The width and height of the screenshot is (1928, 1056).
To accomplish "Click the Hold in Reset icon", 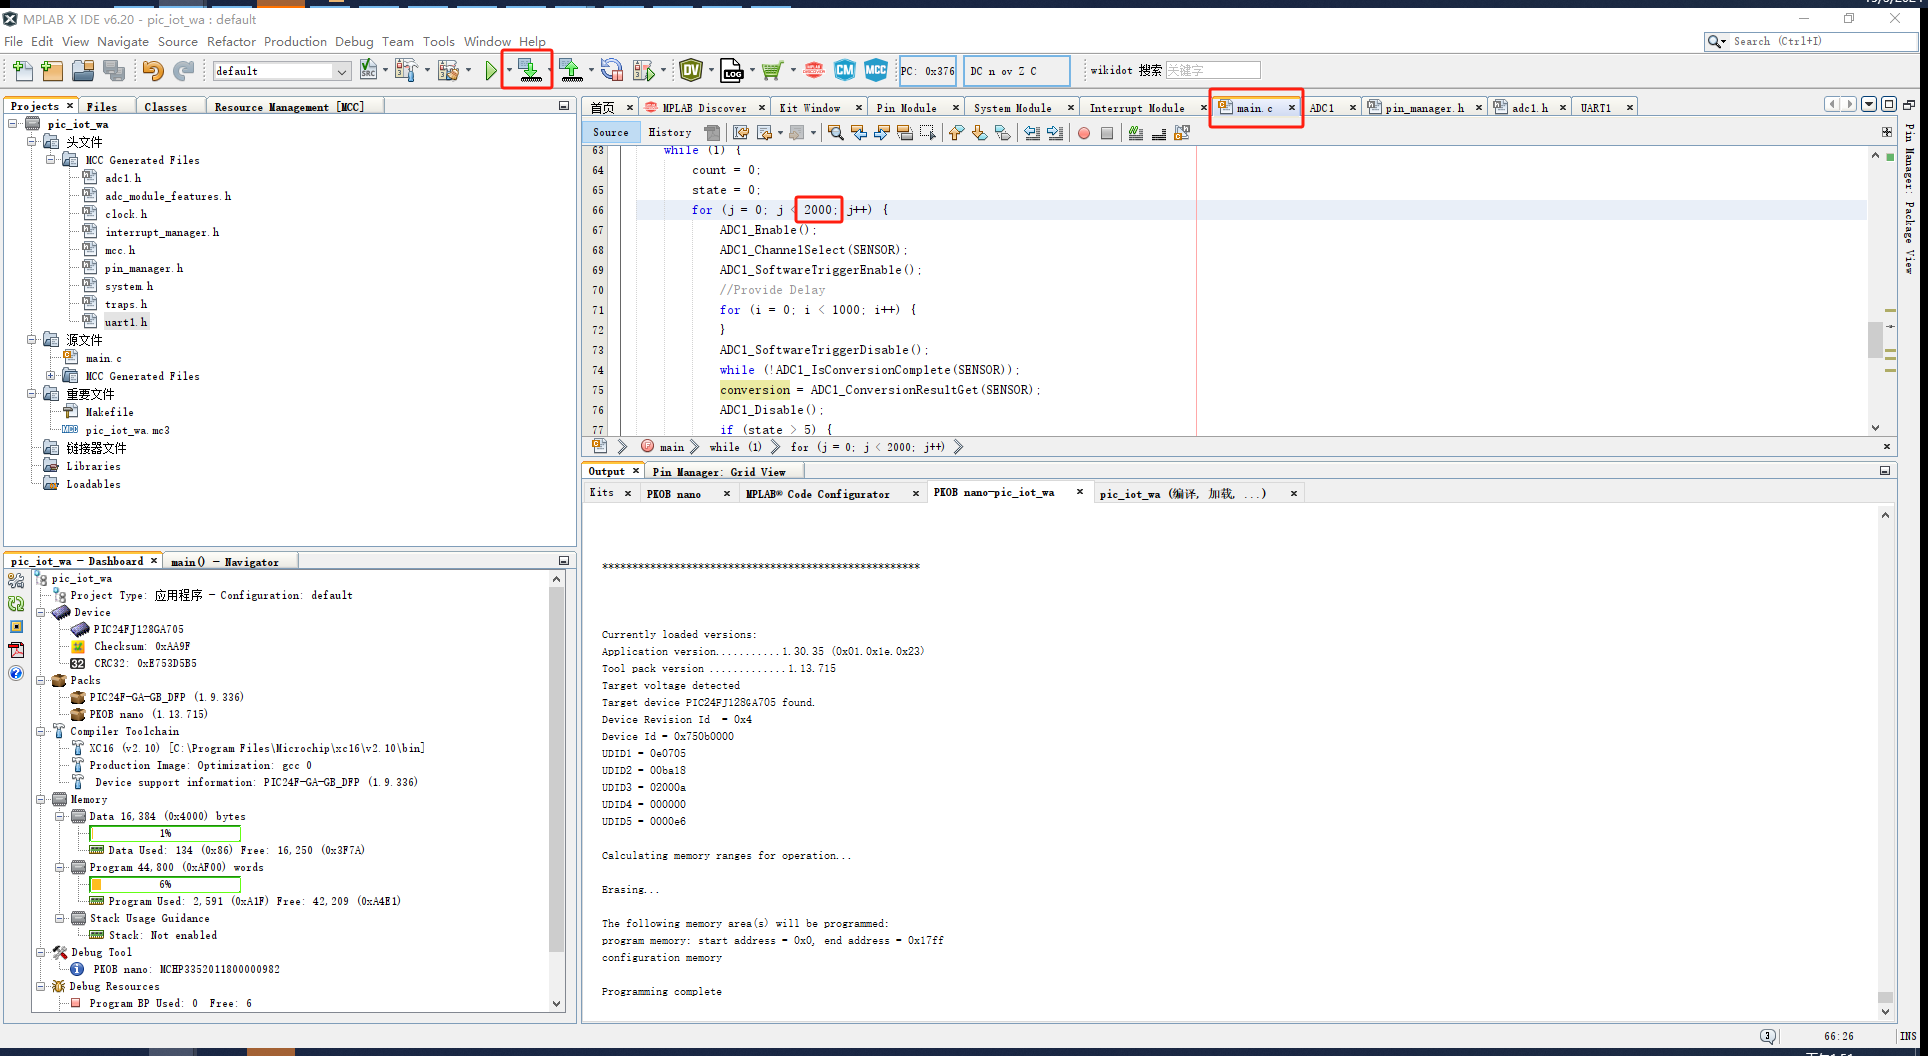I will (x=612, y=70).
